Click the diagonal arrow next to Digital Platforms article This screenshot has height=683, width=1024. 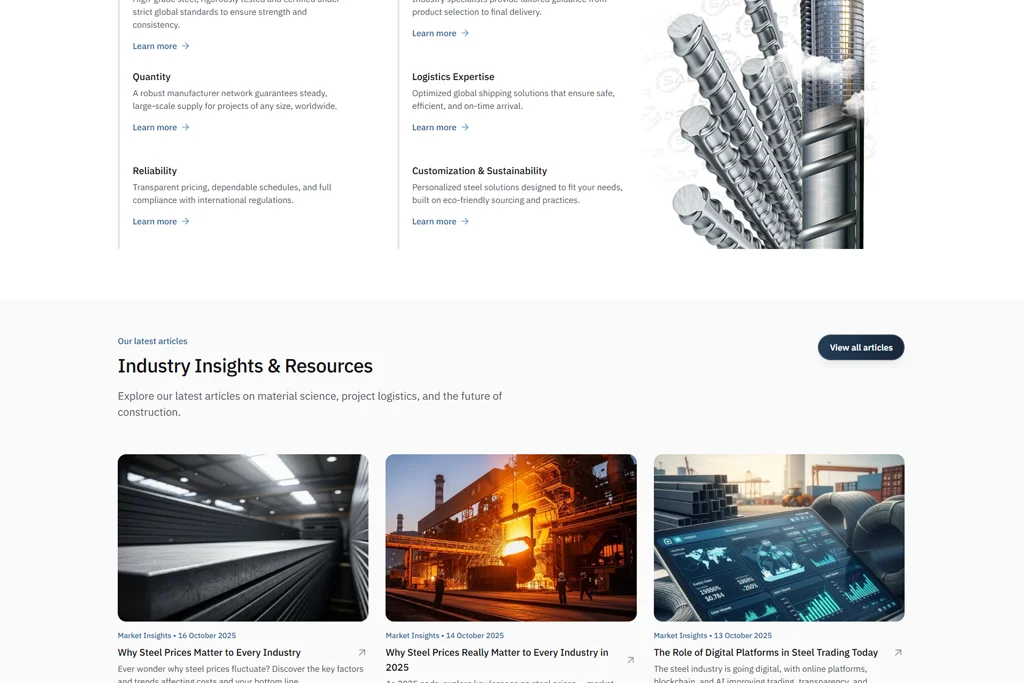[898, 652]
